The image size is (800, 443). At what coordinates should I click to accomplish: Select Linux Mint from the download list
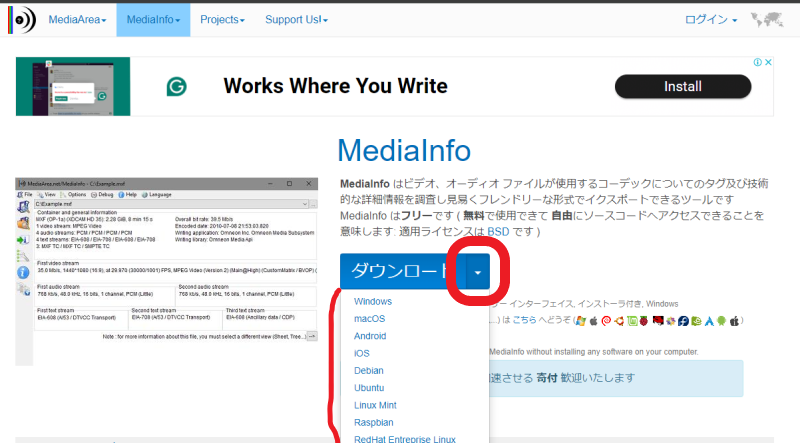point(375,405)
